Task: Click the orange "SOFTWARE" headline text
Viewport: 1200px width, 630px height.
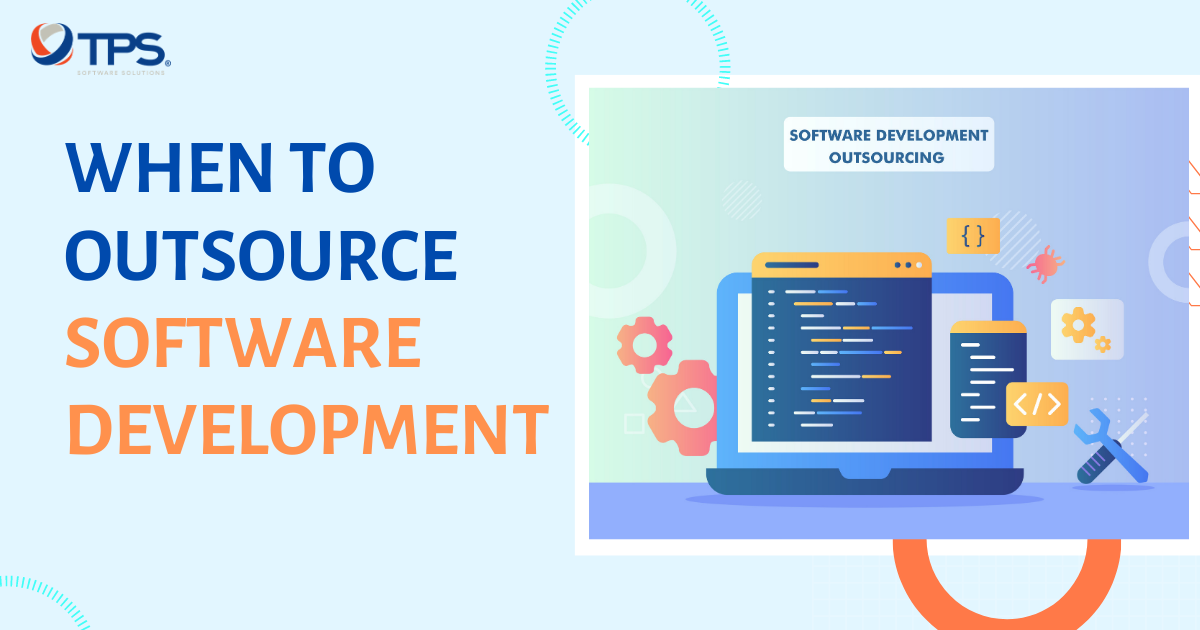Action: tap(243, 341)
